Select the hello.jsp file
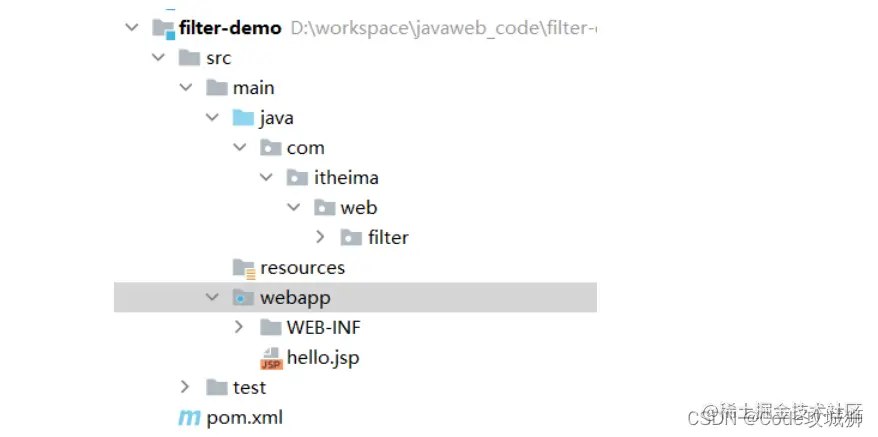 click(323, 357)
